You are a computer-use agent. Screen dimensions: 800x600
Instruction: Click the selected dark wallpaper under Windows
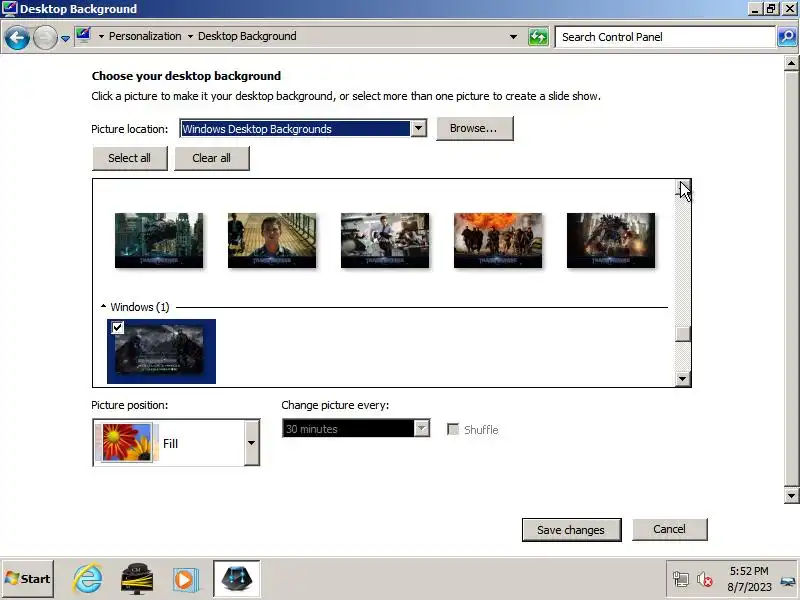pos(161,352)
